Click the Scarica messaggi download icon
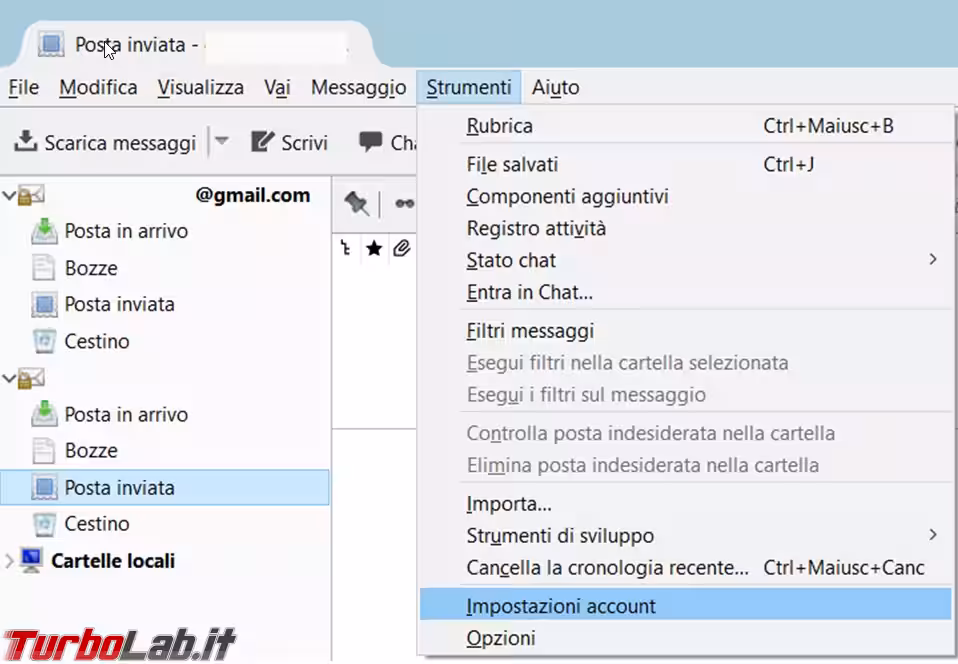 (25, 142)
